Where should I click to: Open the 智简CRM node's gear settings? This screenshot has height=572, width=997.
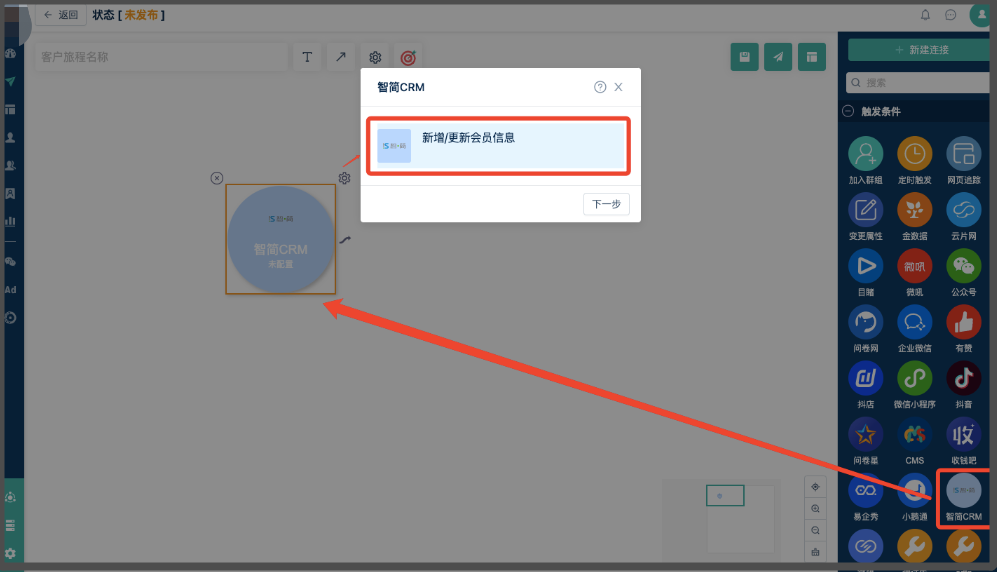(x=344, y=178)
